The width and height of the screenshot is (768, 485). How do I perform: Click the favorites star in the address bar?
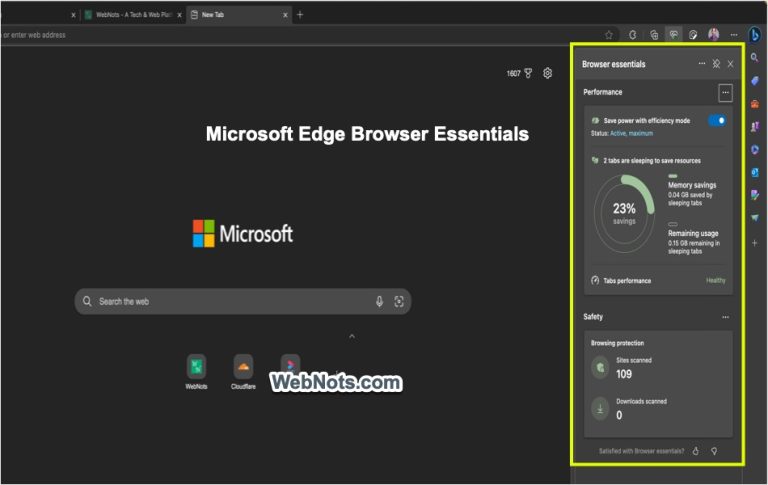(608, 35)
